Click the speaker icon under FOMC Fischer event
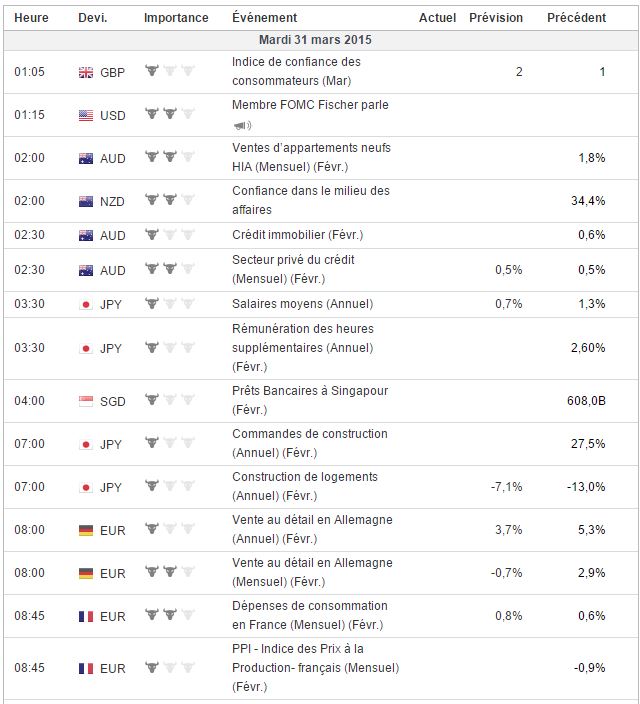640x704 pixels. (x=241, y=125)
